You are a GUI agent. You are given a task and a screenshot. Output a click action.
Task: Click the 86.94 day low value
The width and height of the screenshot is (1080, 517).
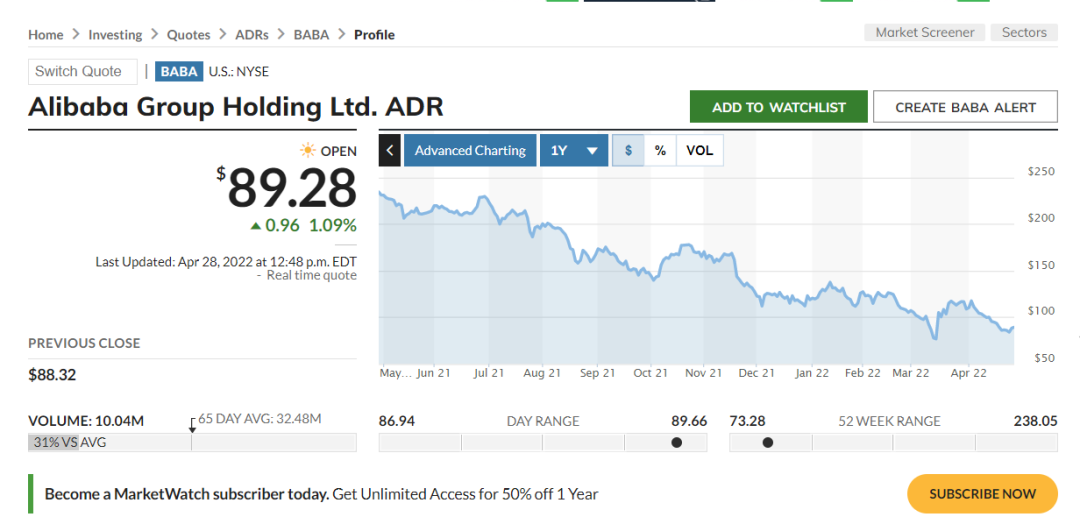[397, 421]
